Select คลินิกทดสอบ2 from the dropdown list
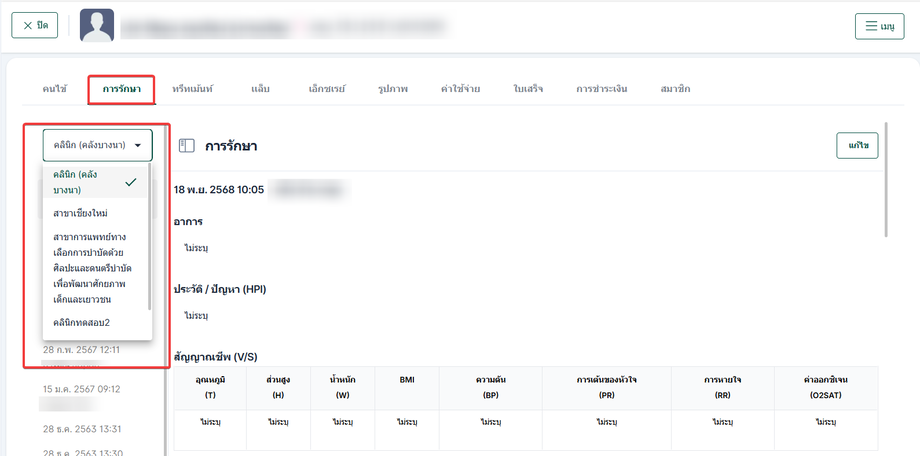 click(94, 322)
